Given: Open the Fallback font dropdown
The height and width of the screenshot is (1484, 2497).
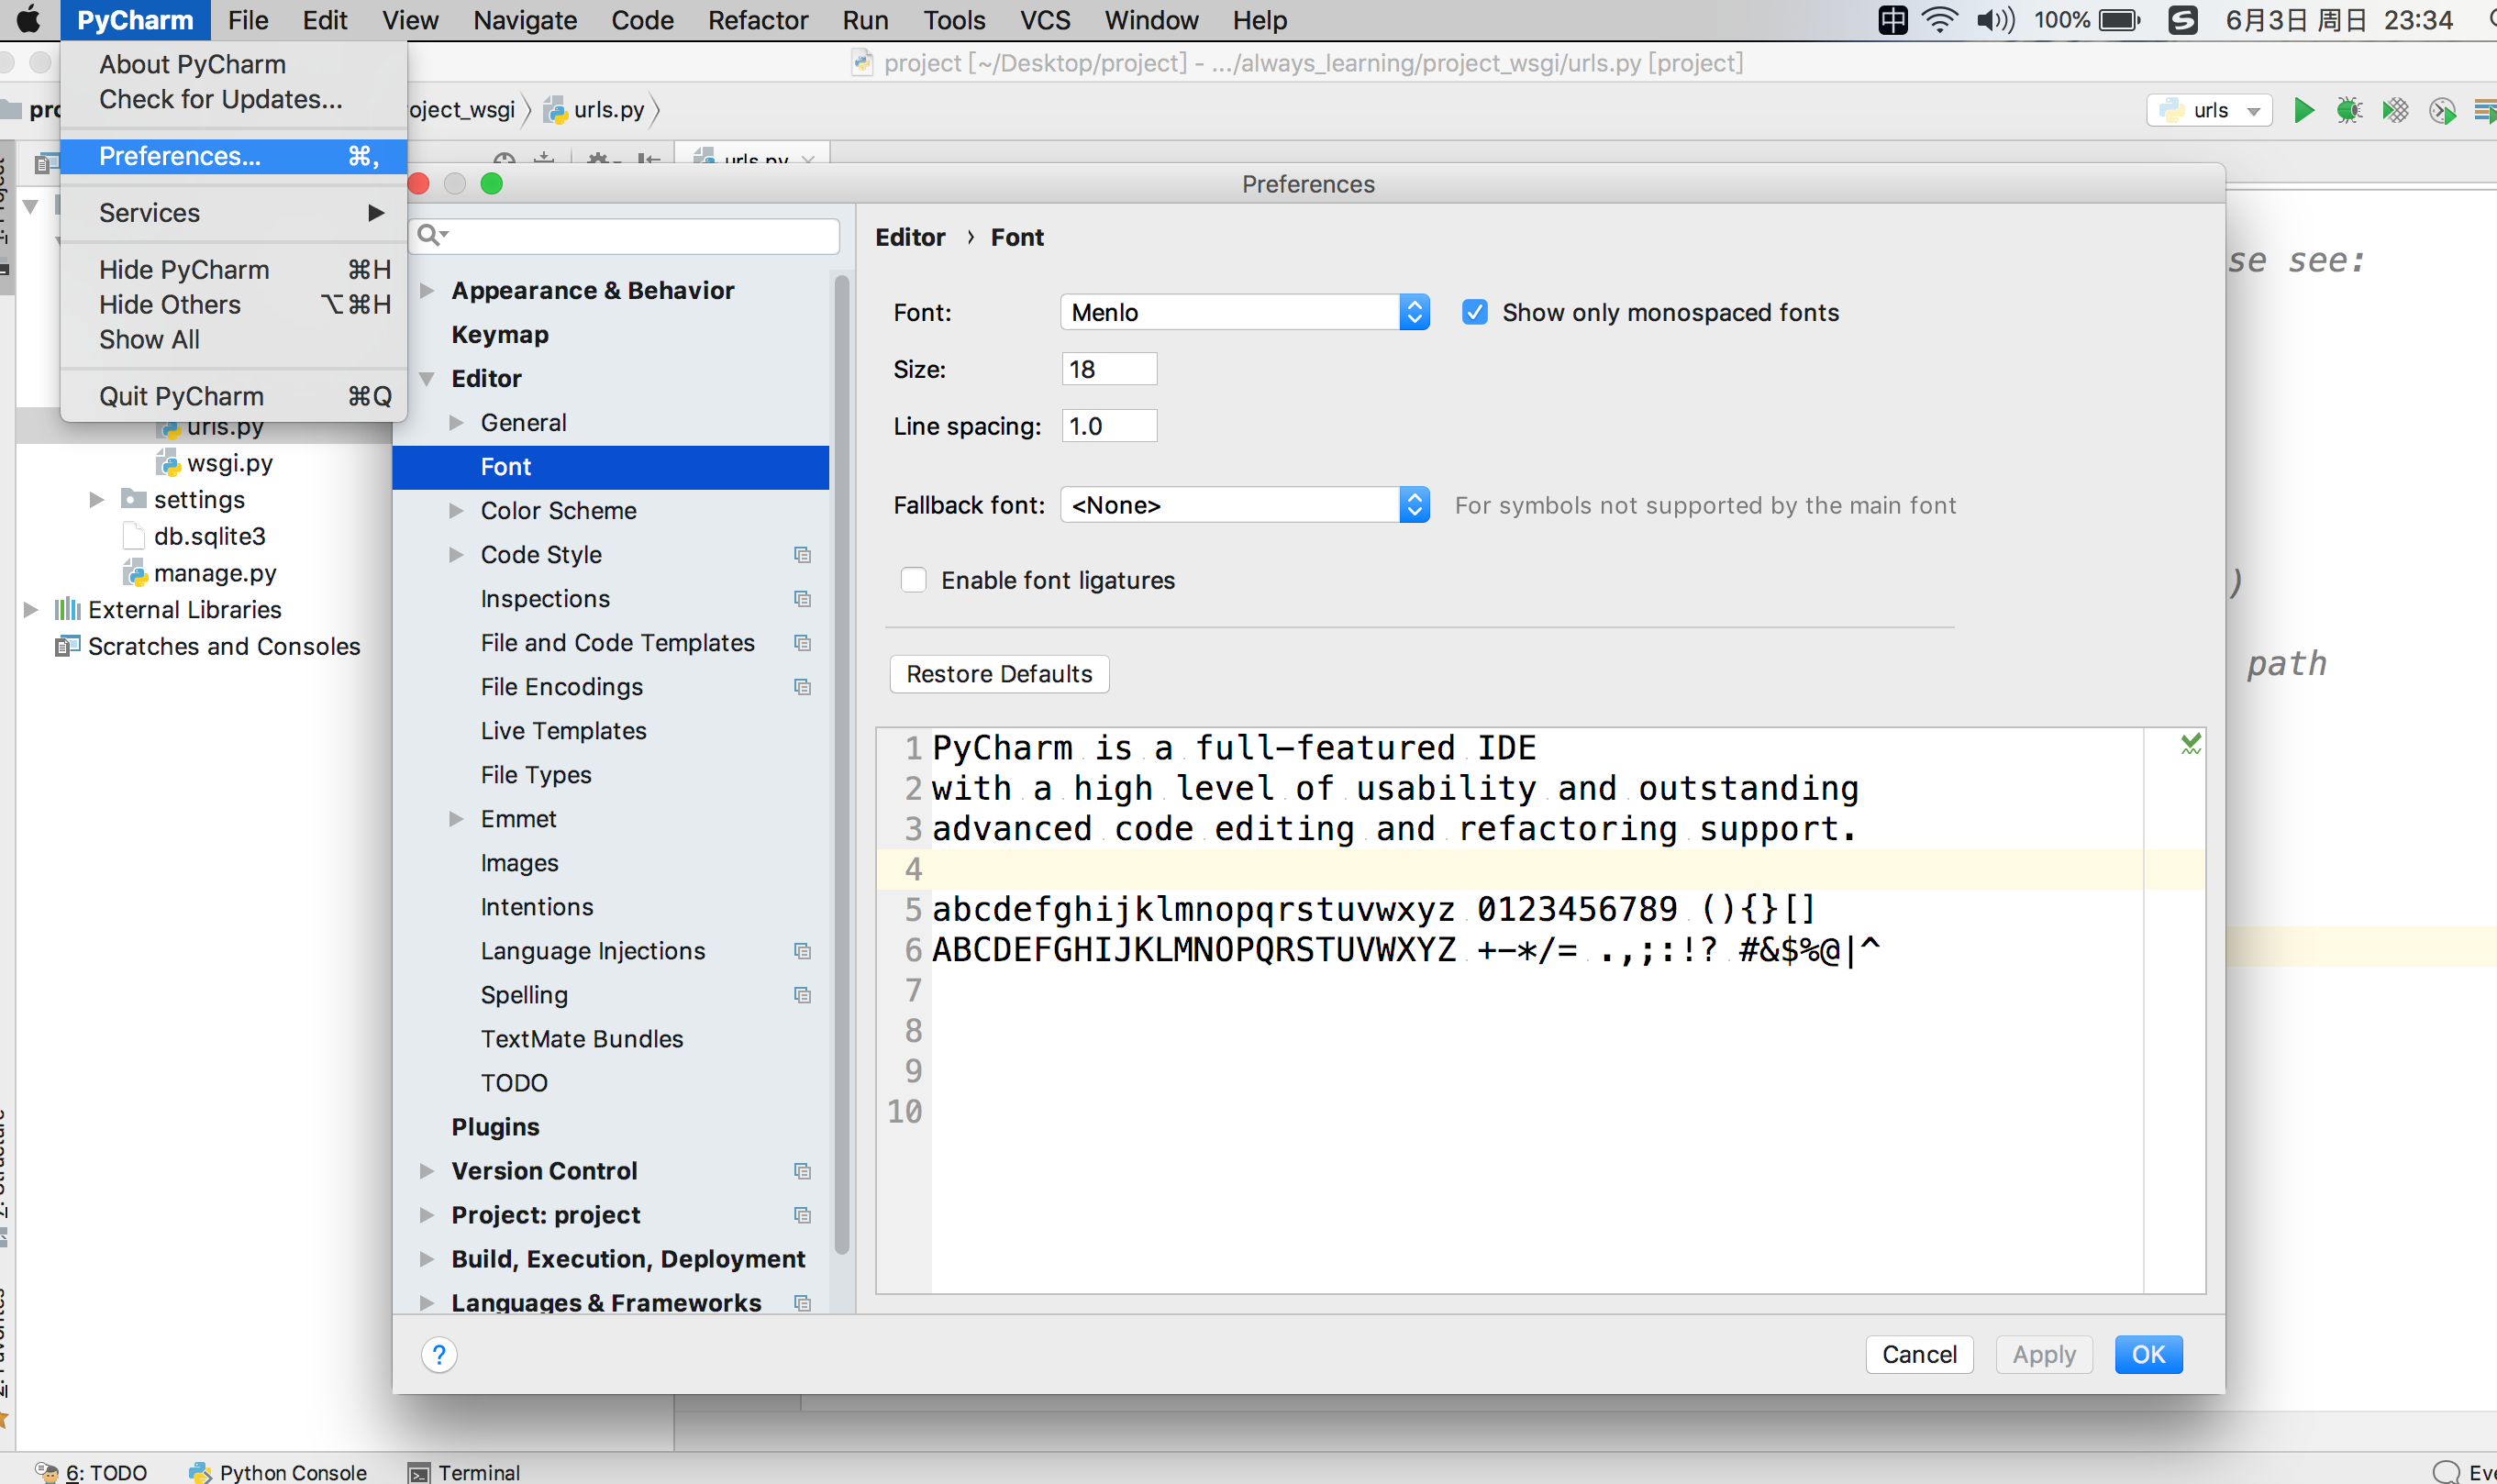Looking at the screenshot, I should (1244, 505).
